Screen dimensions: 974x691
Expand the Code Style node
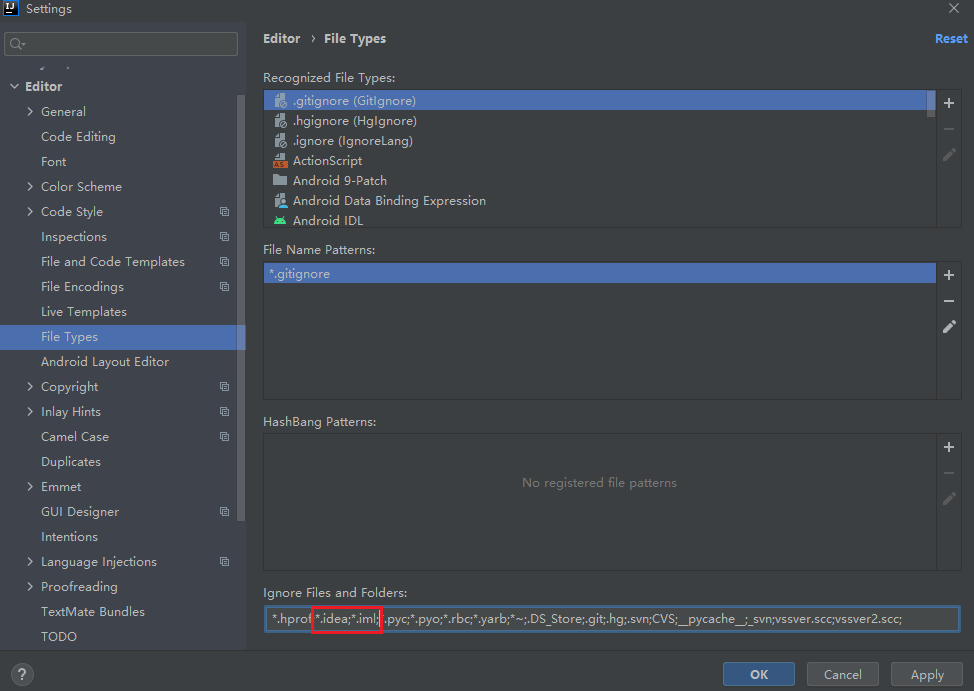coord(30,211)
